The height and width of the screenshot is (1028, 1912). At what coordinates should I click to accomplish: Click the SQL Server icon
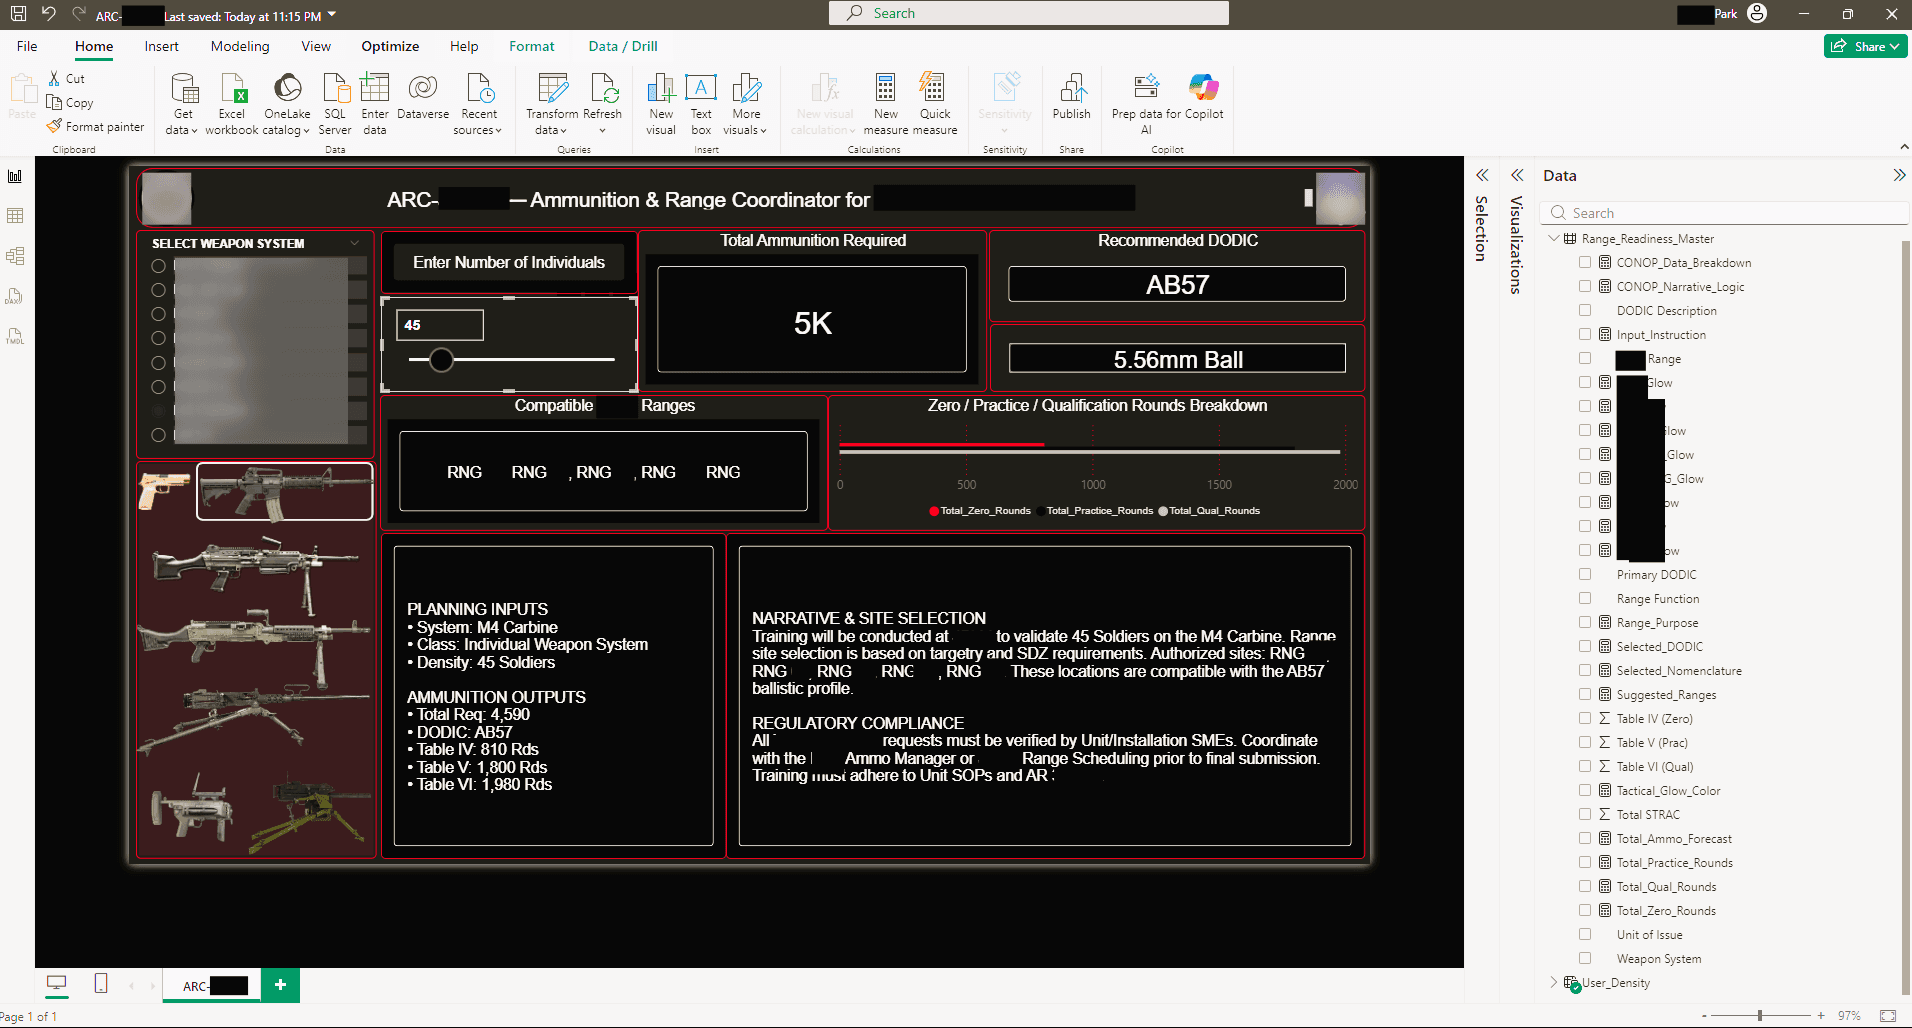coord(335,90)
